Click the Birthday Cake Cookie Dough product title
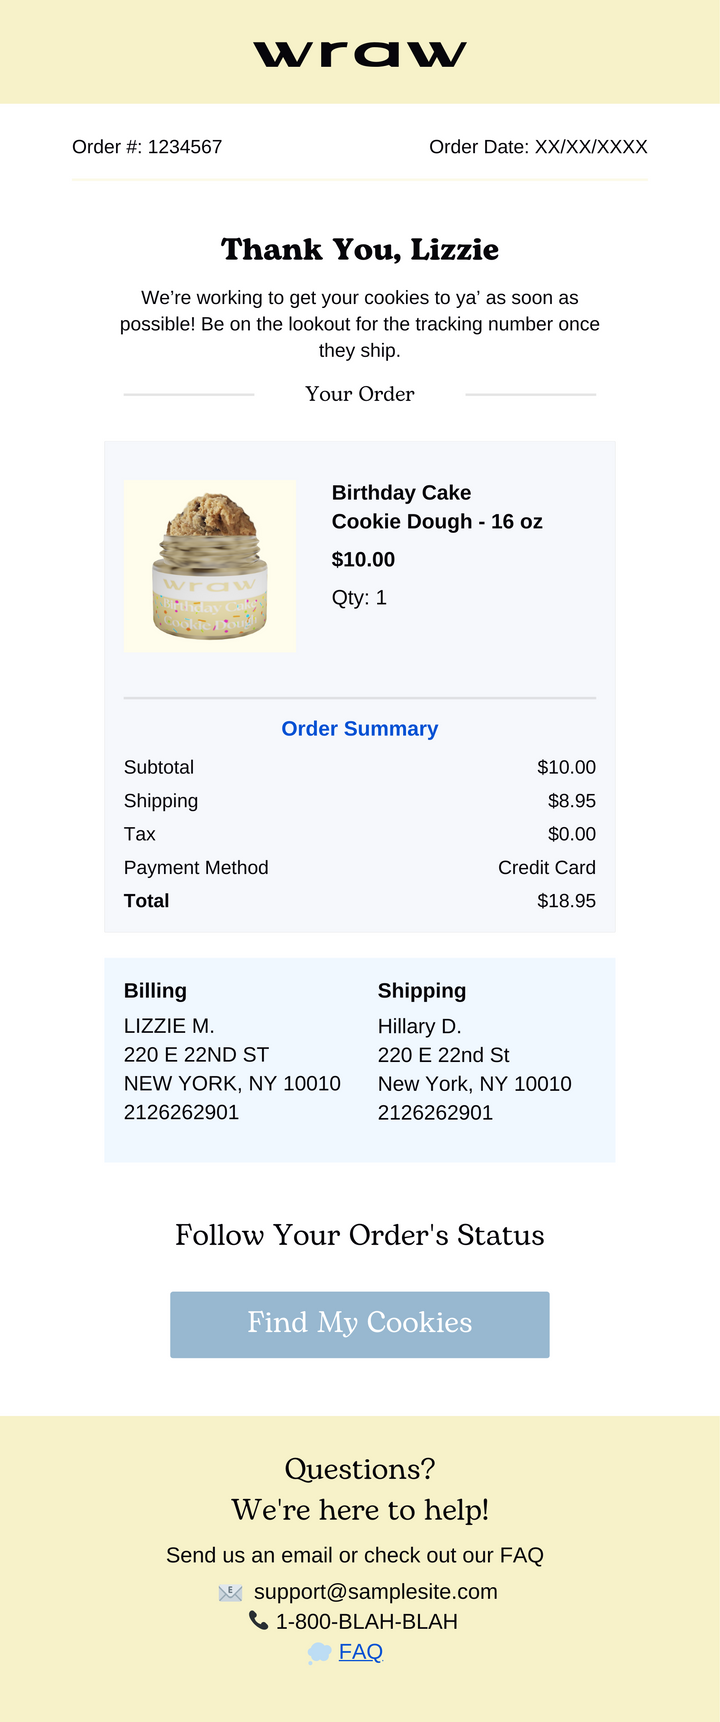 point(437,507)
